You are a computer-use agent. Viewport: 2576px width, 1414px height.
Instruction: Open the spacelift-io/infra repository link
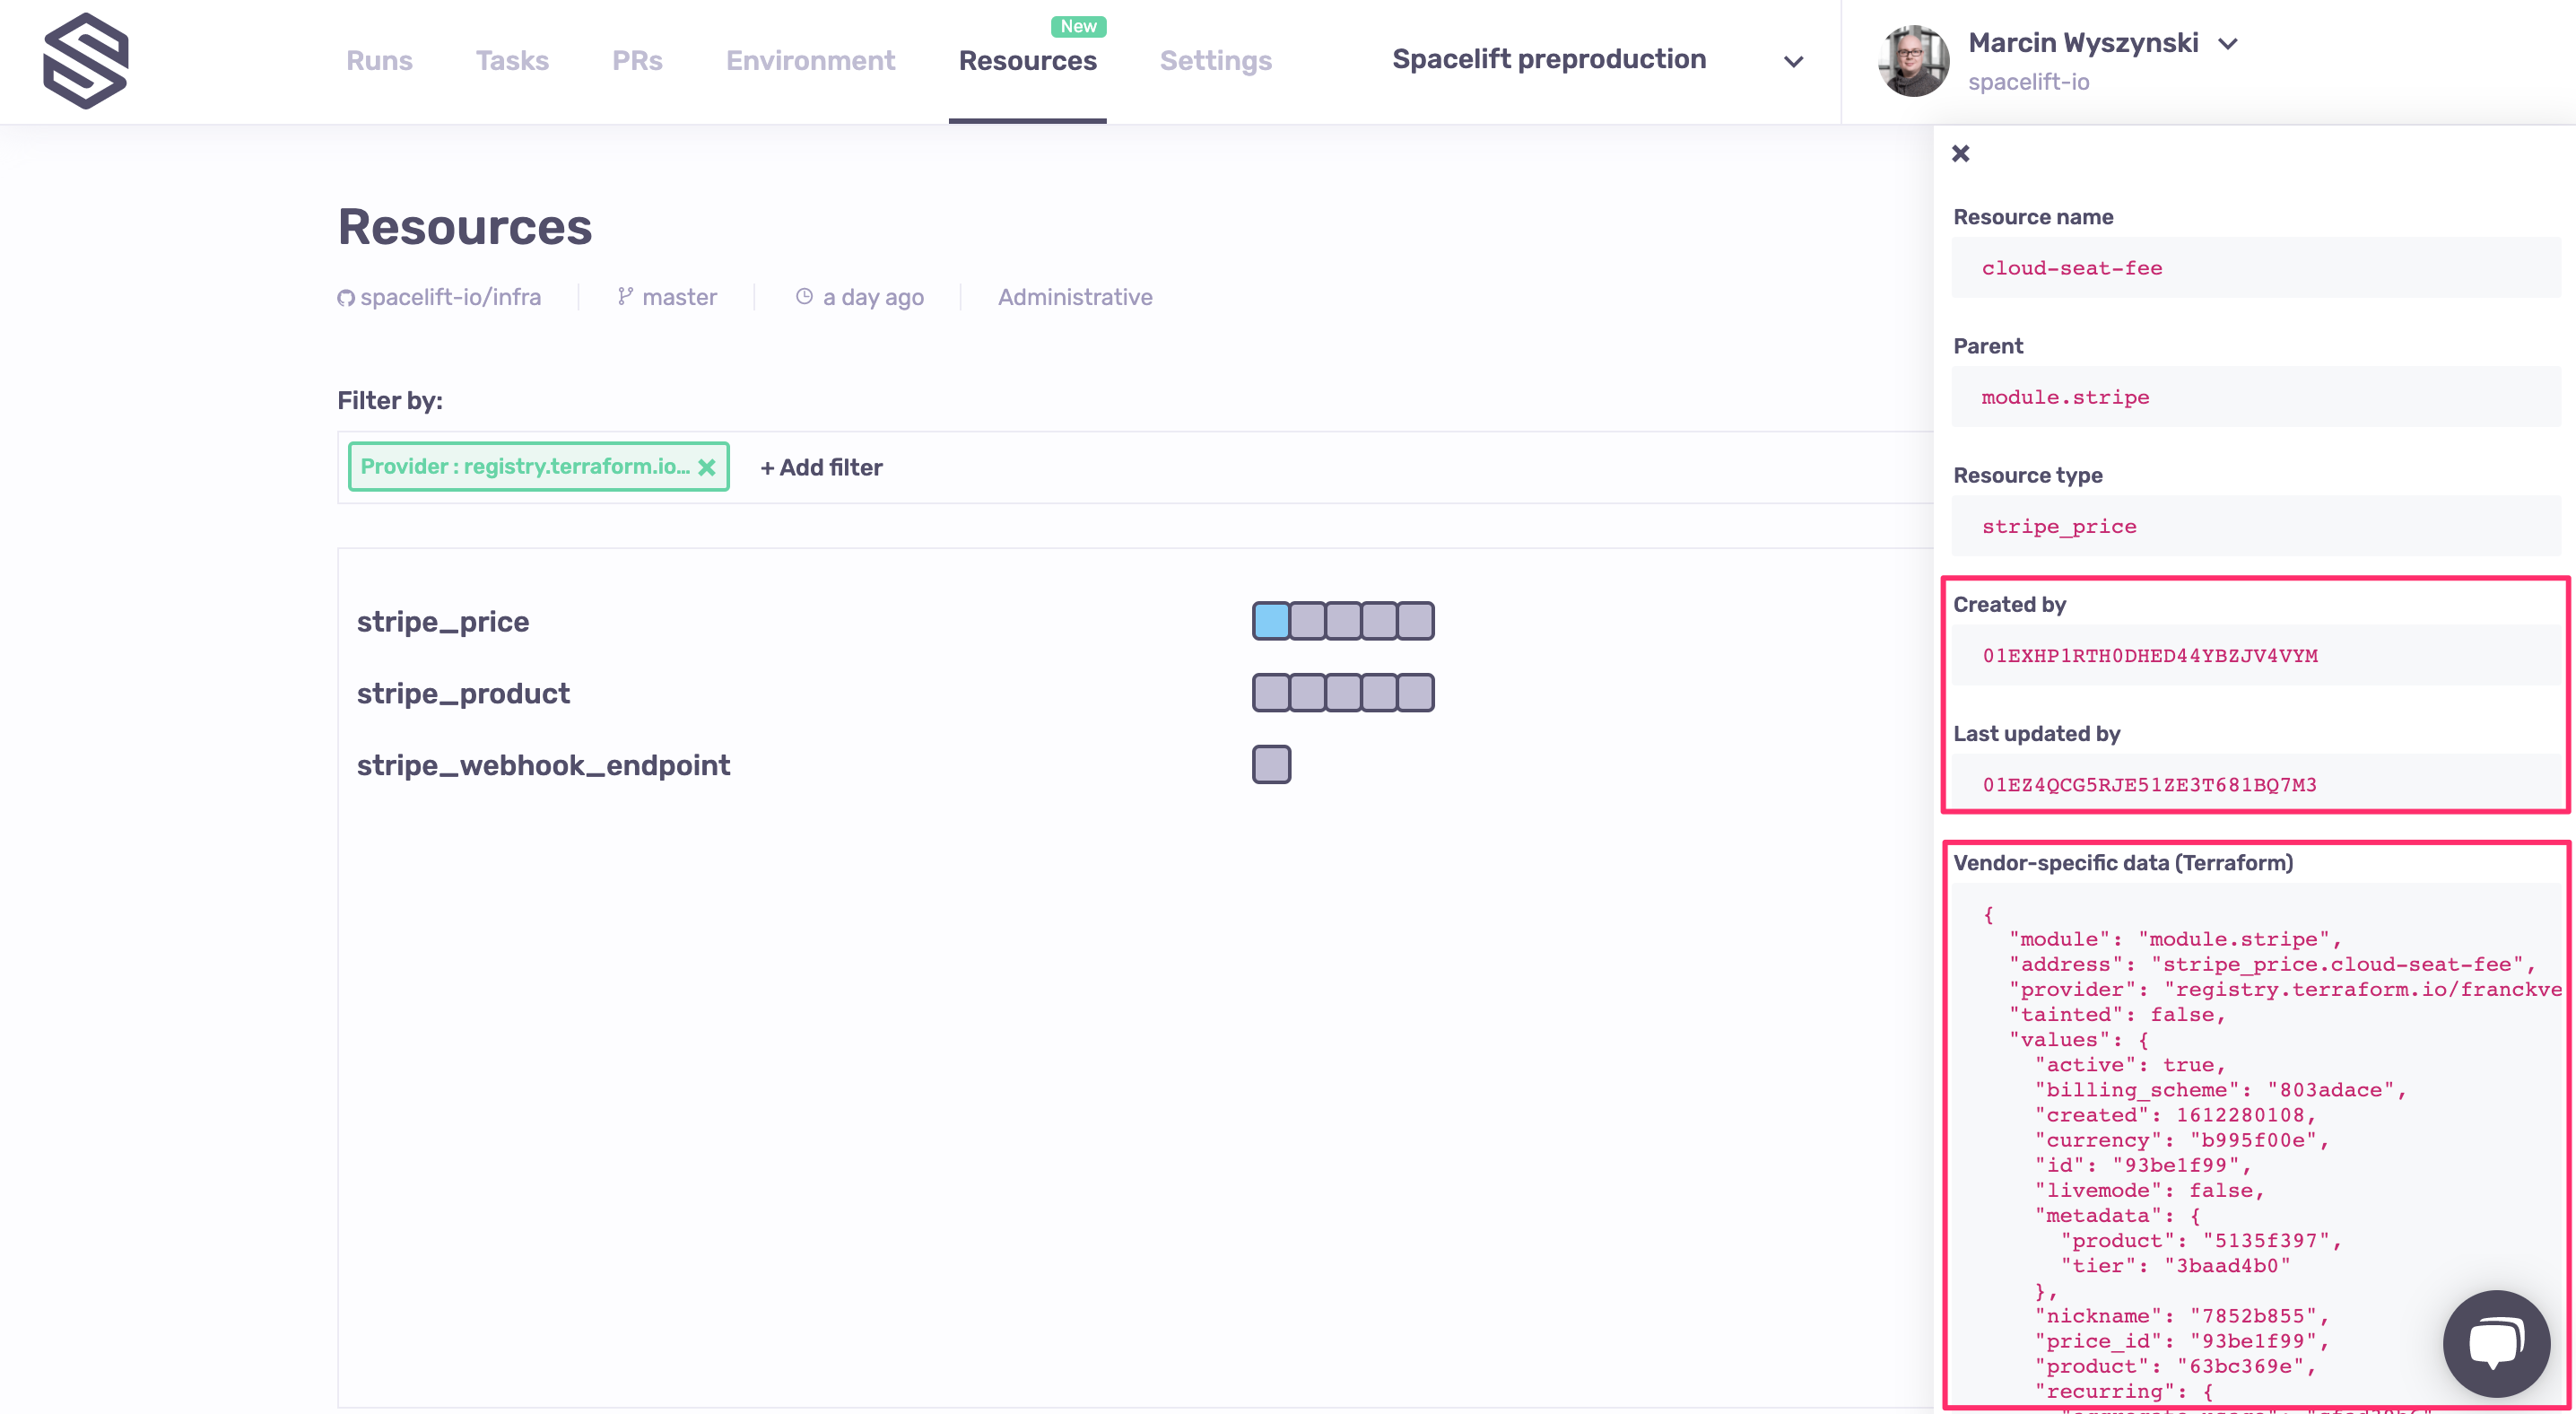[450, 297]
